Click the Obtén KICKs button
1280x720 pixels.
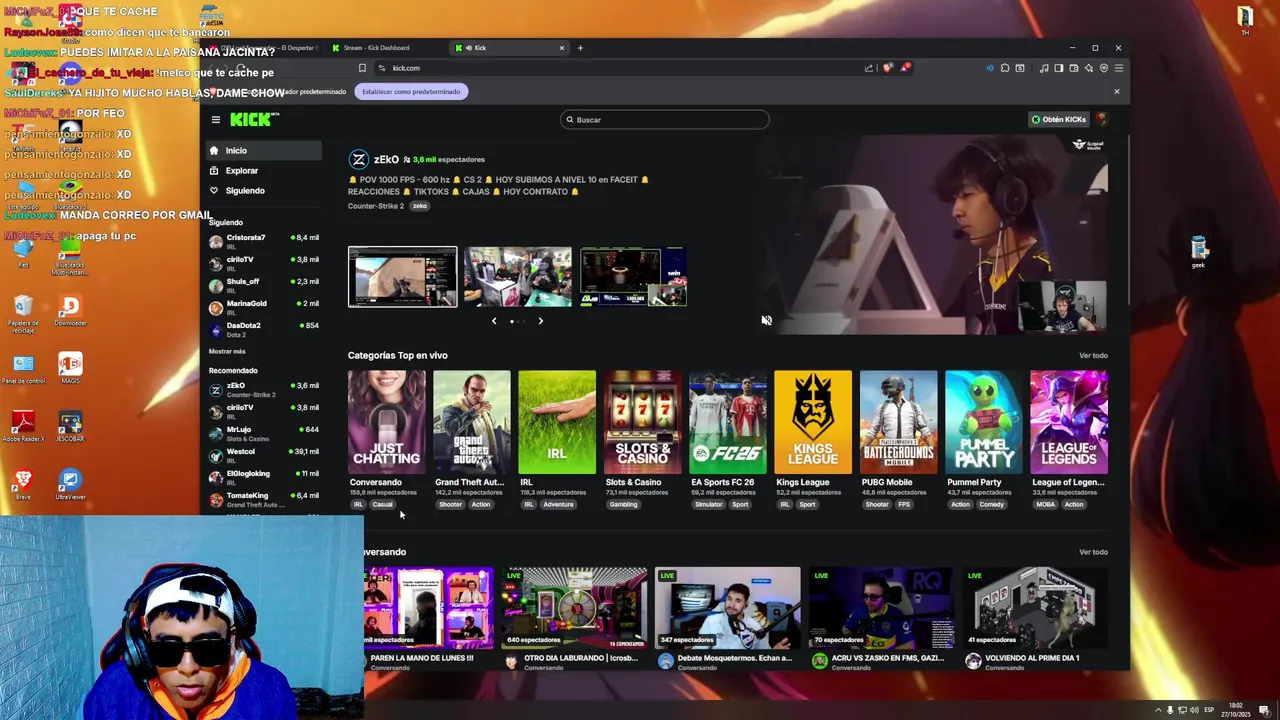tap(1059, 120)
